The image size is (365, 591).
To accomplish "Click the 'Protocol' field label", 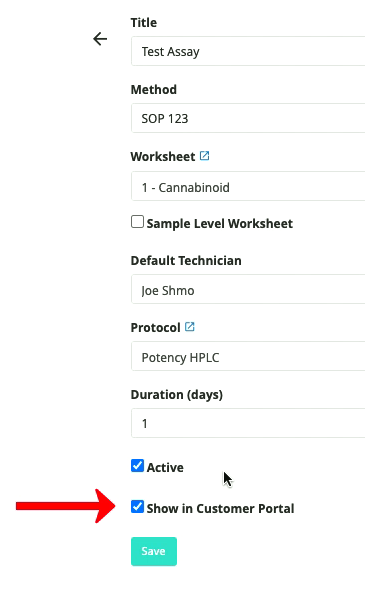I will 155,328.
